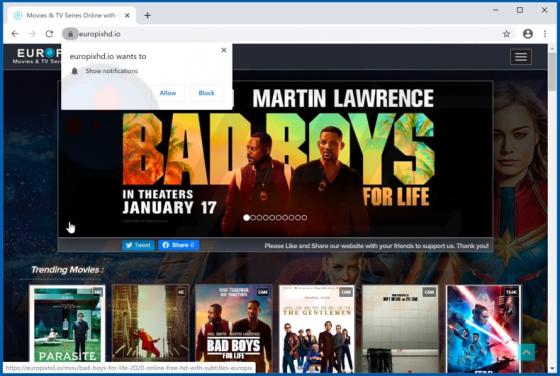
Task: Click the Show notifications text
Action: (x=111, y=71)
